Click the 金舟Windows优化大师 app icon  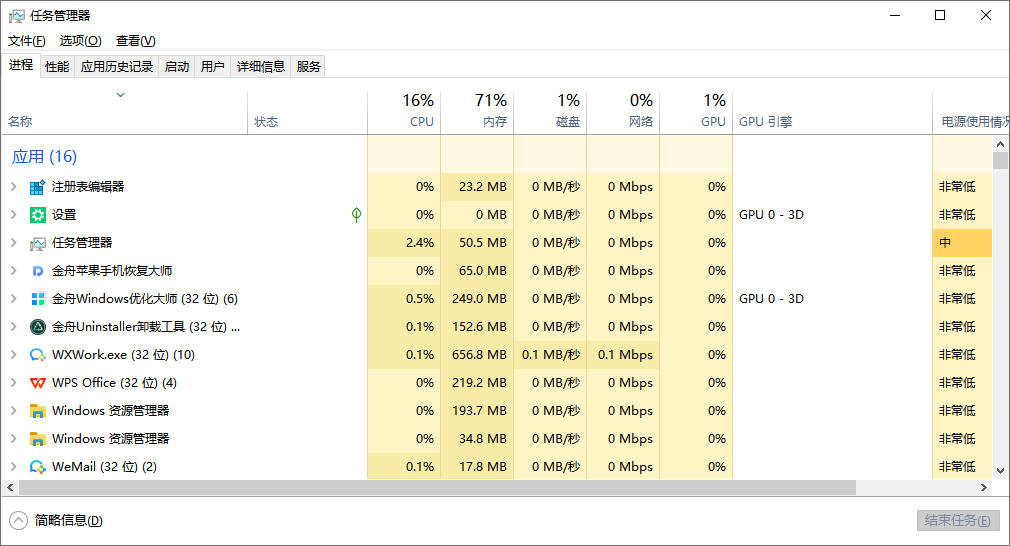click(37, 299)
